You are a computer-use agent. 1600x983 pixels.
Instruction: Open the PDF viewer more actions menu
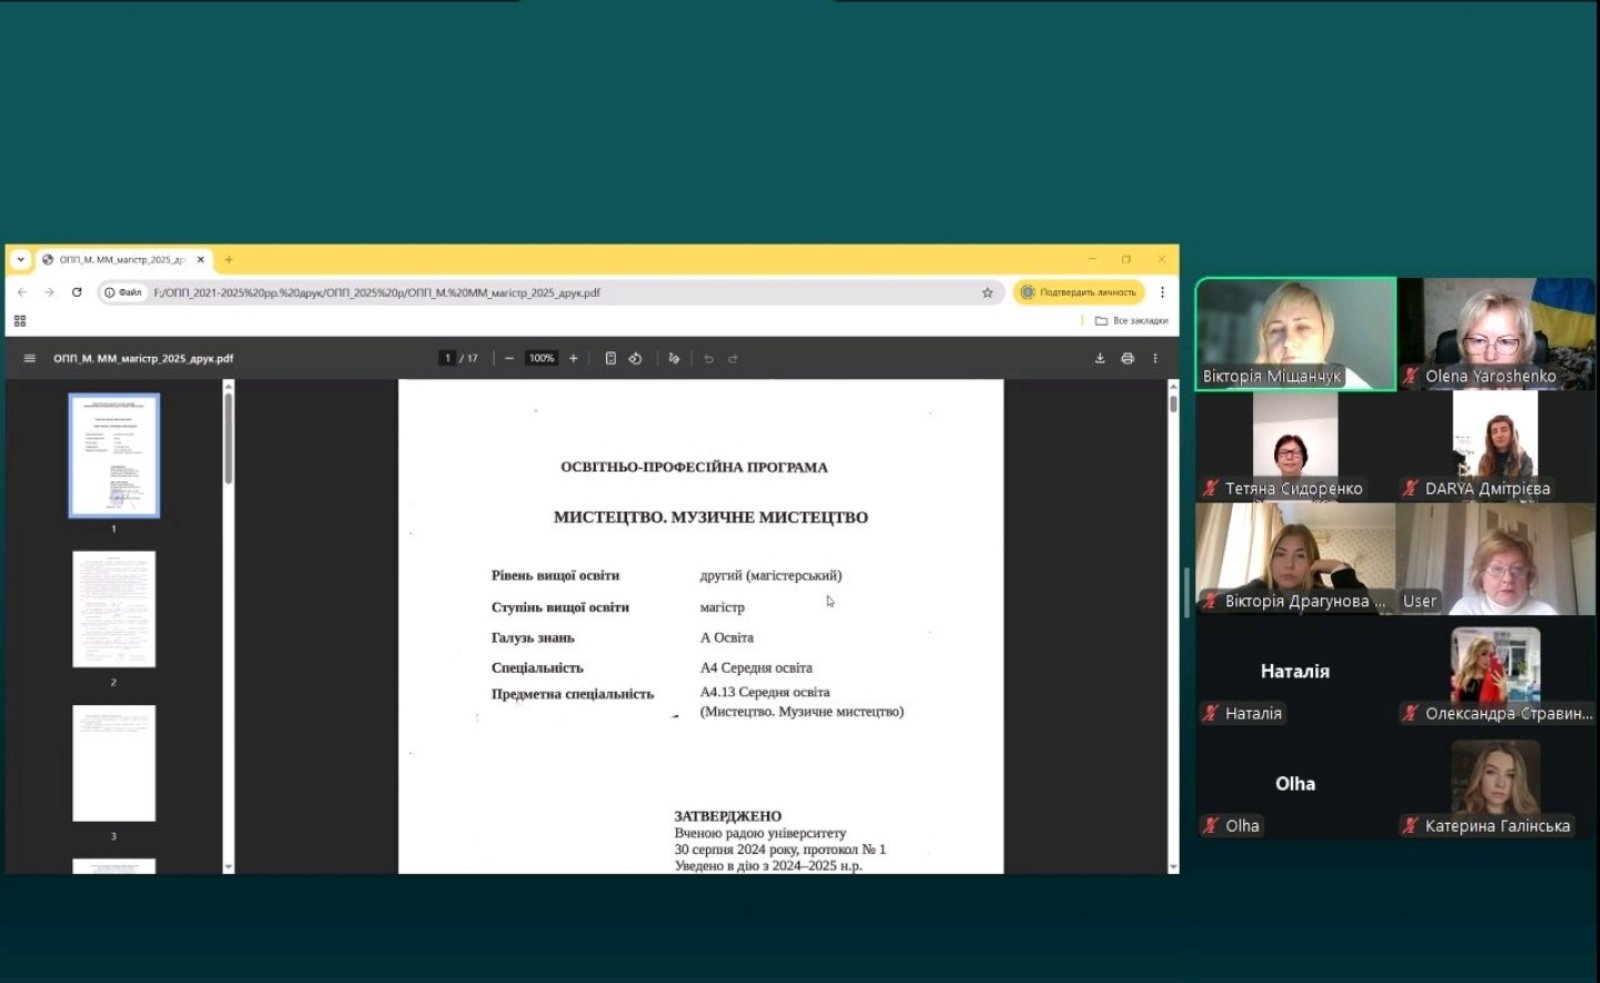[x=1155, y=358]
